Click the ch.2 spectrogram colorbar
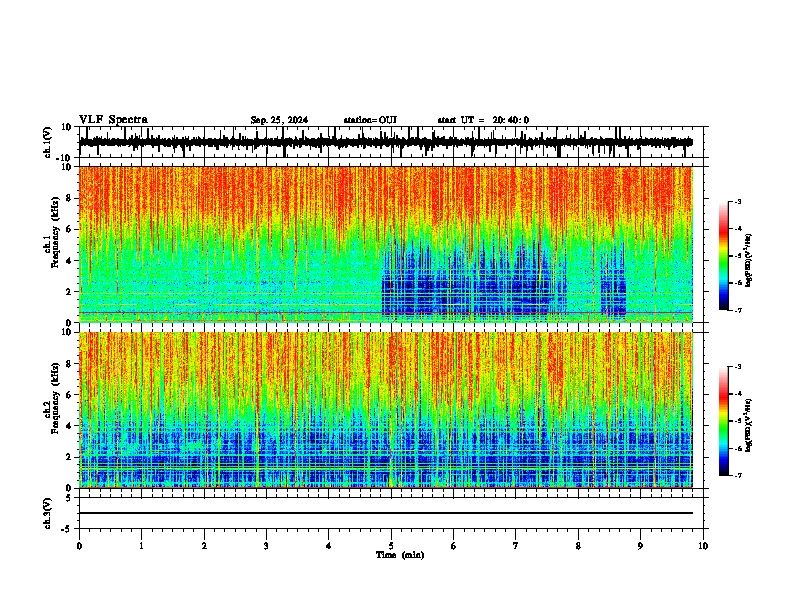 (723, 421)
